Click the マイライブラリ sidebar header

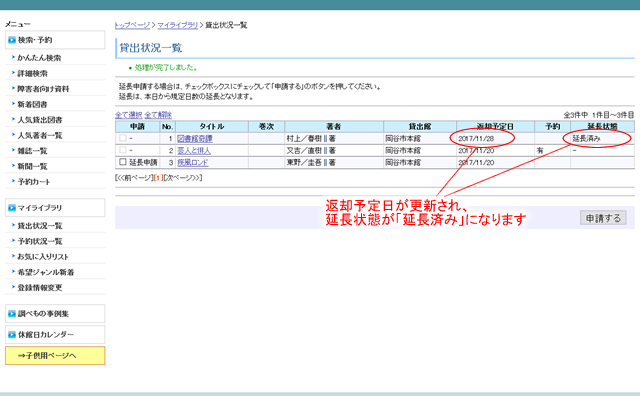tap(55, 208)
